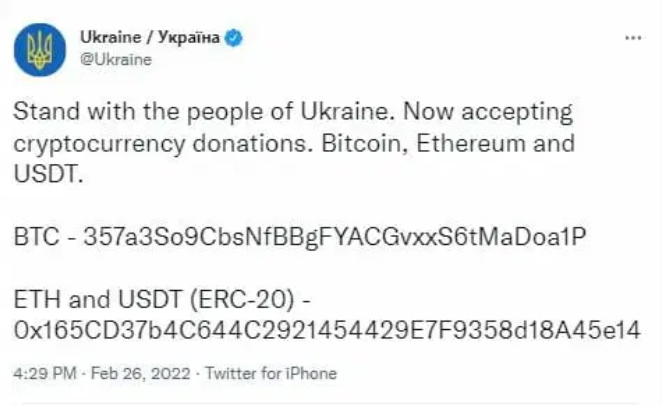
Task: Click the blue verified badge
Action: coord(234,38)
